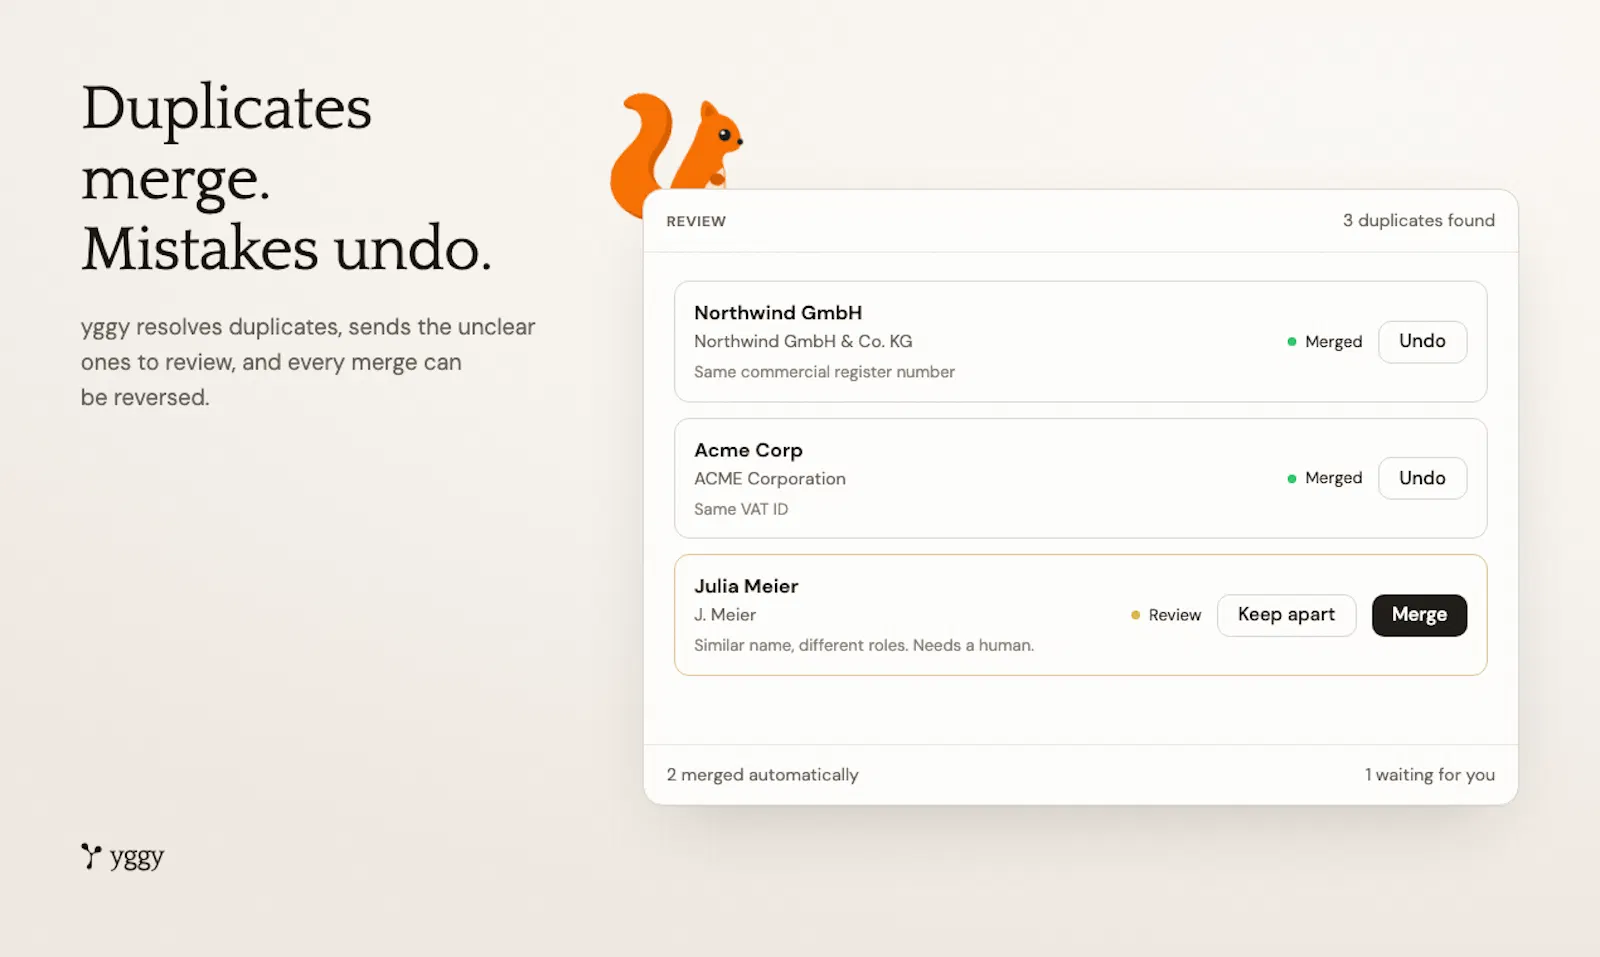Viewport: 1600px width, 957px height.
Task: Click the REVIEW panel header label
Action: (x=696, y=221)
